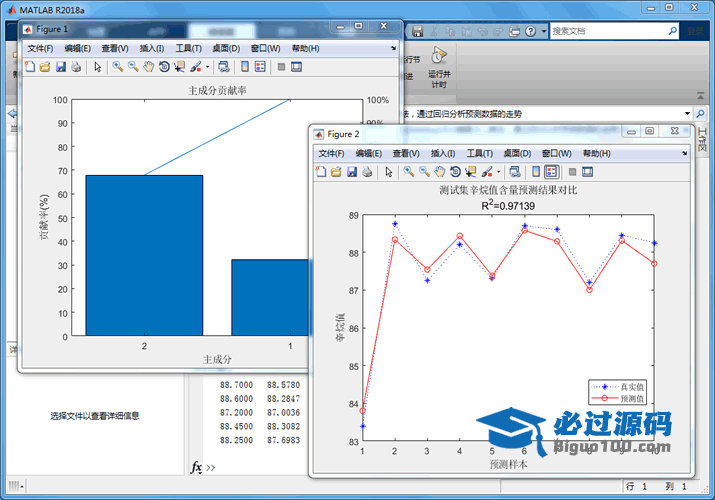This screenshot has width=715, height=500.
Task: Toggle Edit Plot arrow in Figure 1 toolbar
Action: pyautogui.click(x=97, y=67)
